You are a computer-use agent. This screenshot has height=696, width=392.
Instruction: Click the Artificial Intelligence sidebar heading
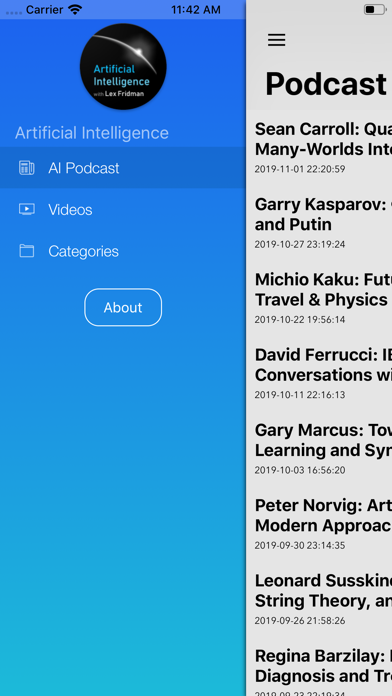click(x=92, y=133)
